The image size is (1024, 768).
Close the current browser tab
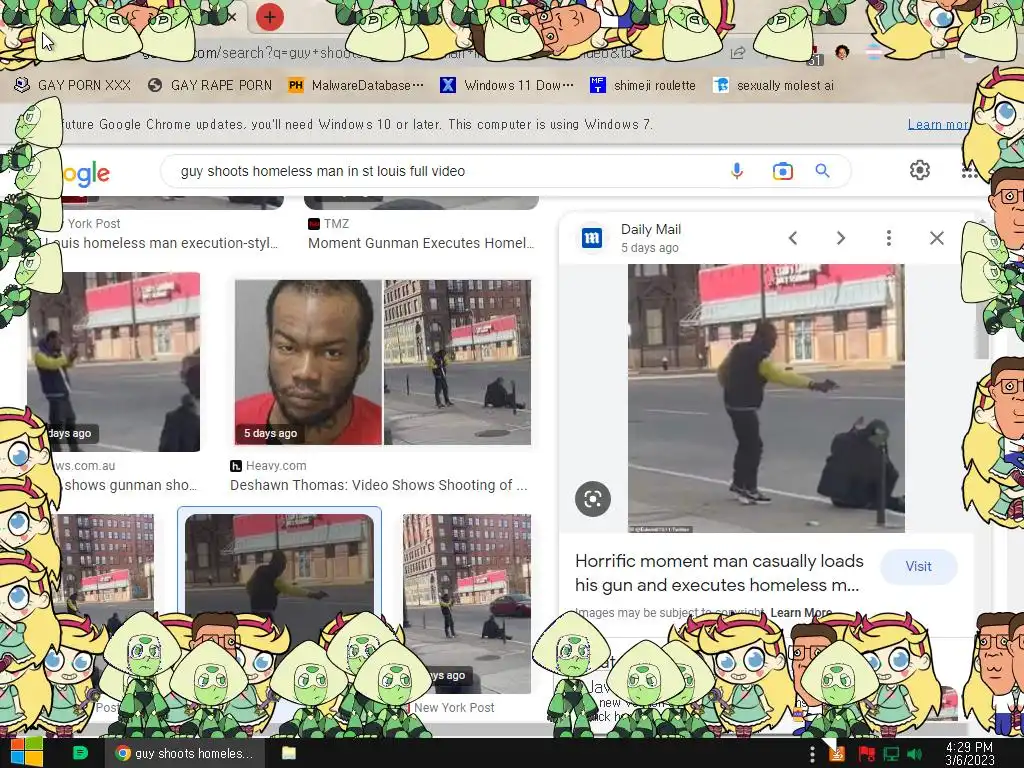coord(231,18)
